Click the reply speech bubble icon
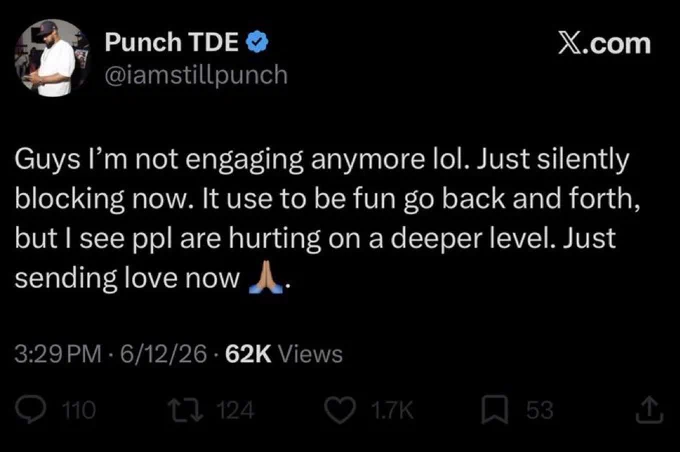 pyautogui.click(x=30, y=410)
